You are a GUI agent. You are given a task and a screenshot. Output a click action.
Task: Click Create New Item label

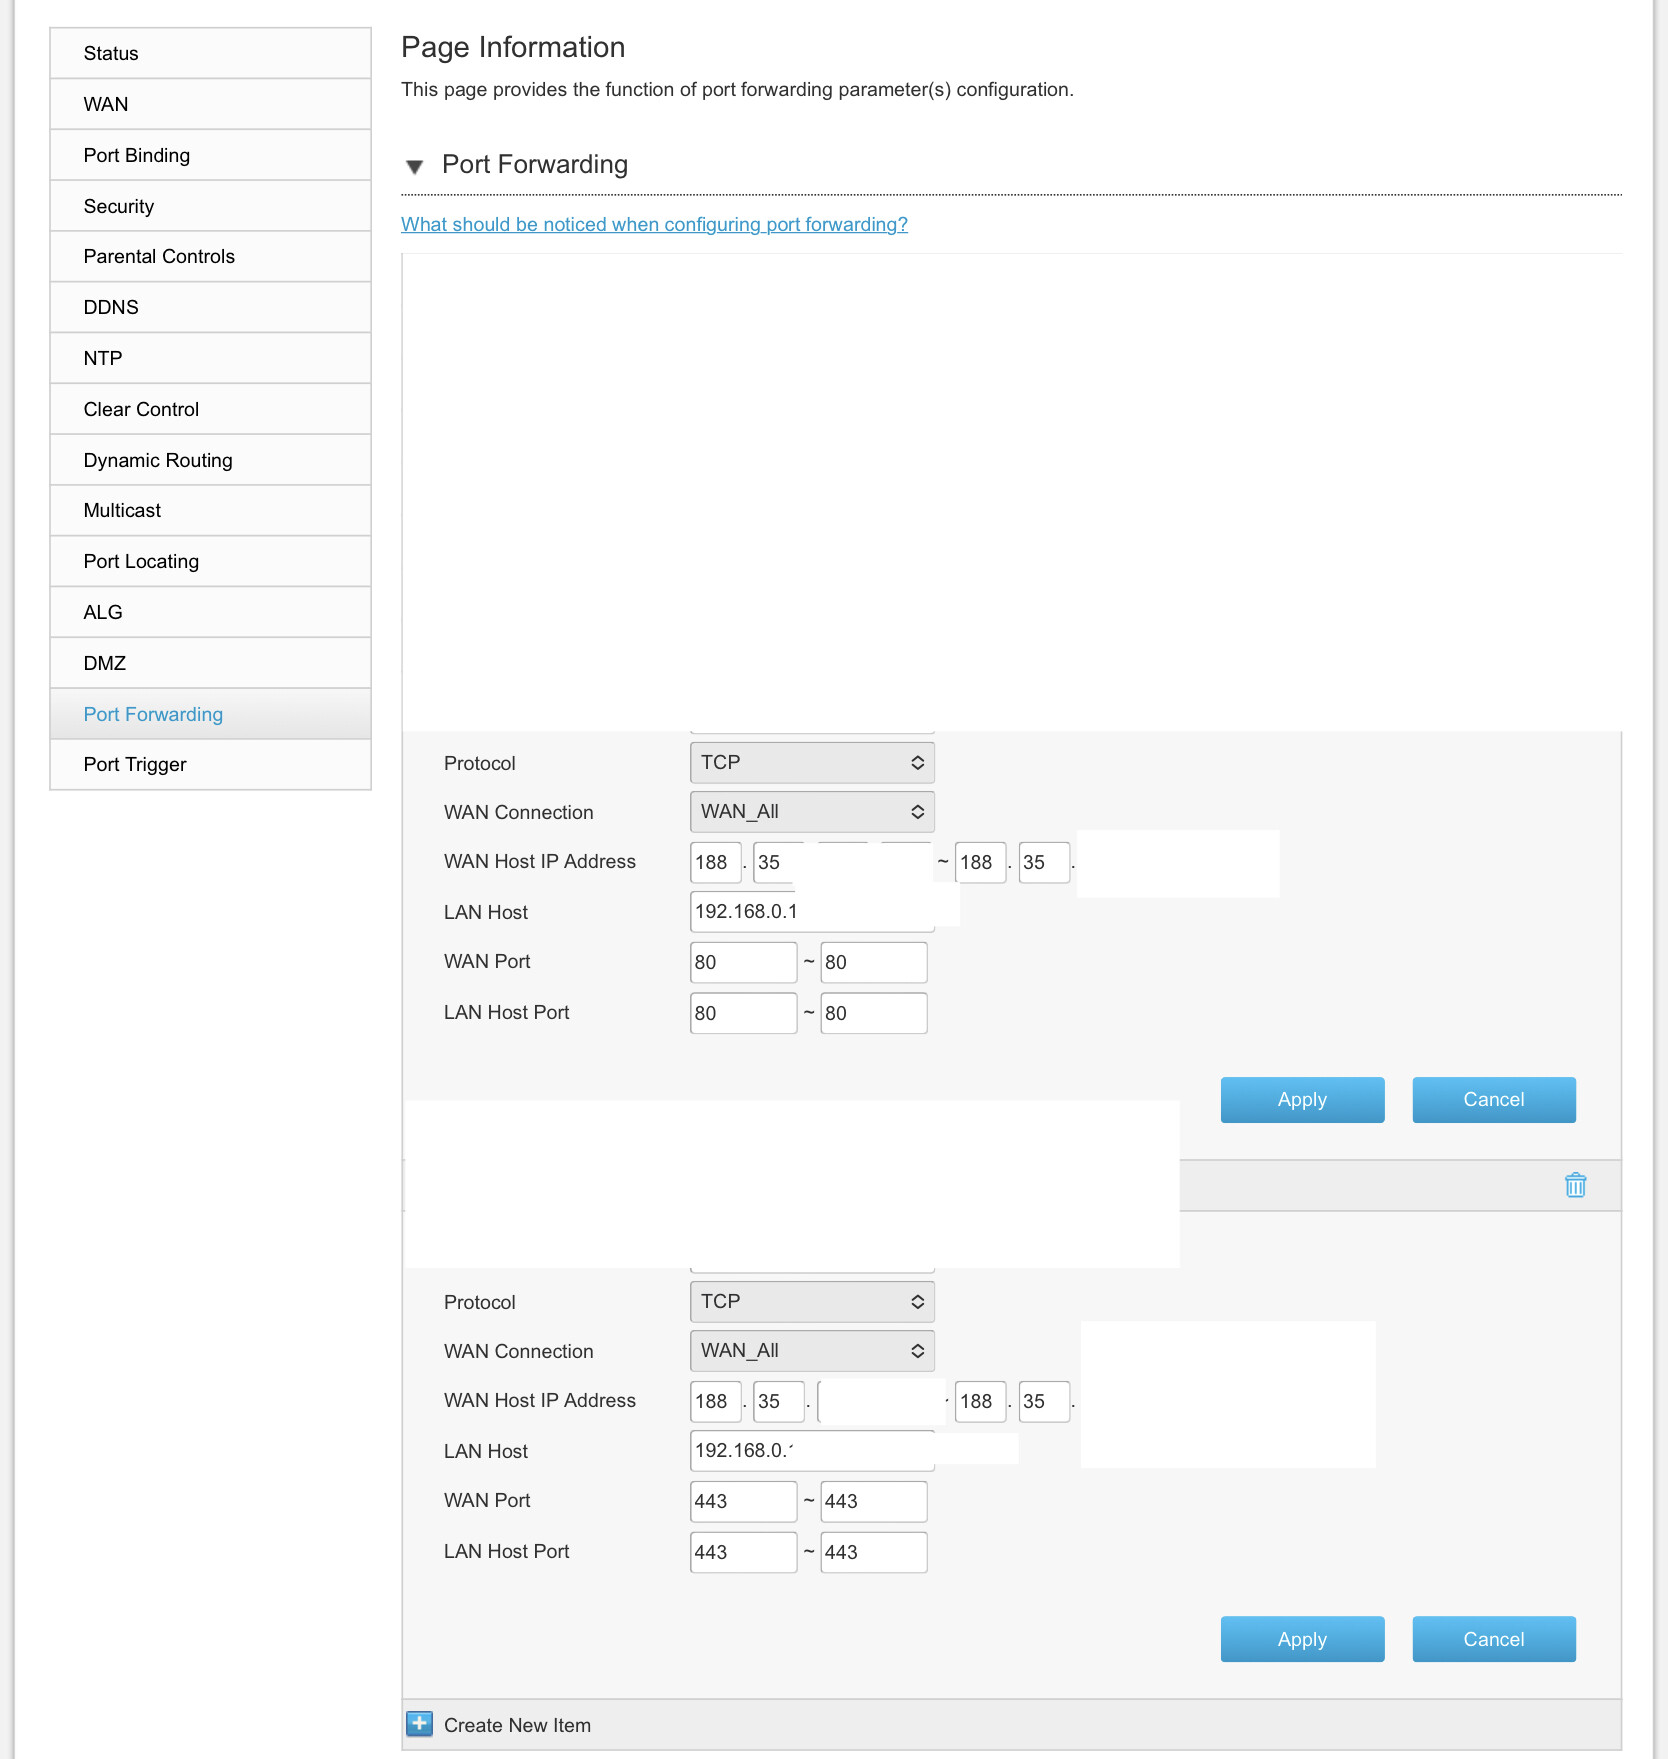pos(517,1725)
